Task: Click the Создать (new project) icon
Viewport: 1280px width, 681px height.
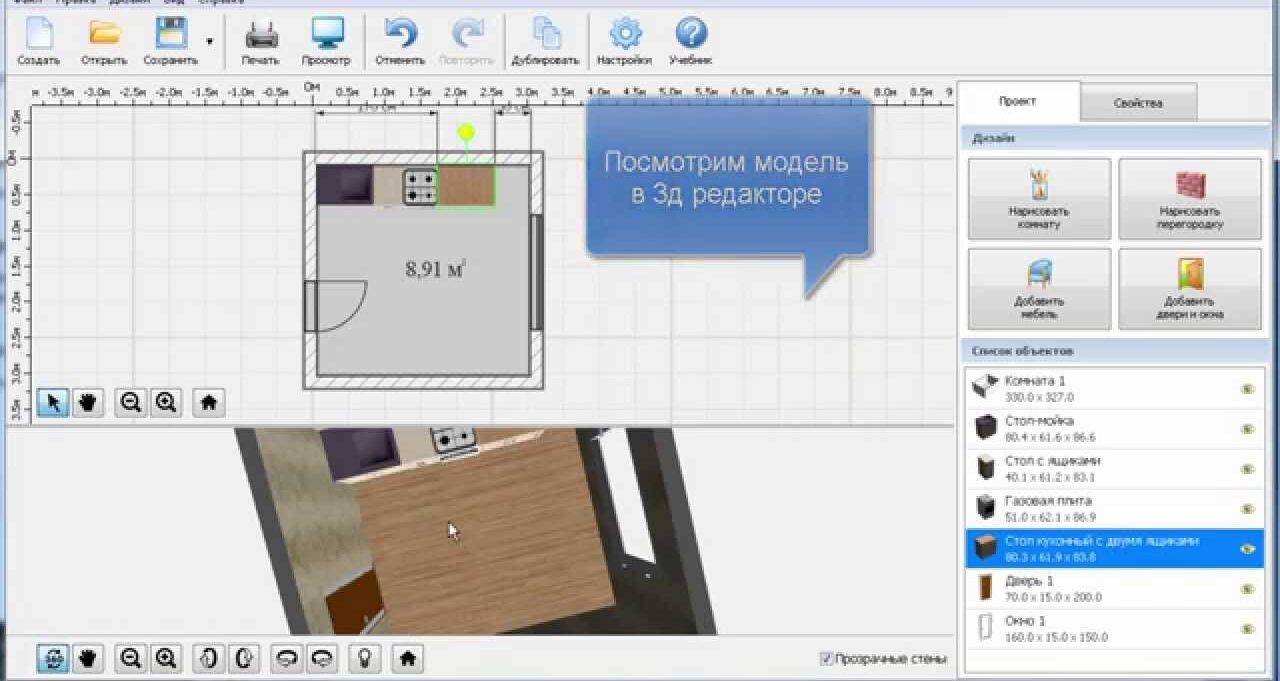Action: pos(38,35)
